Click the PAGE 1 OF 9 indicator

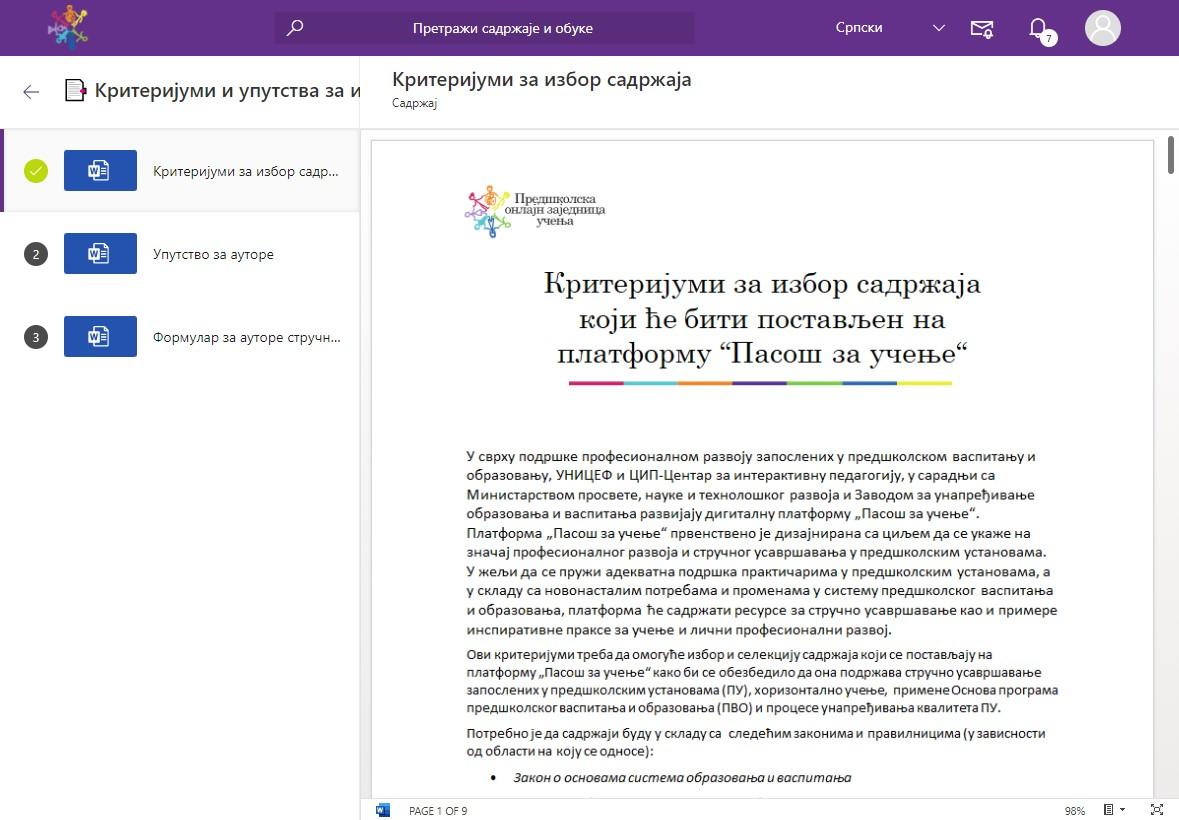pos(438,811)
